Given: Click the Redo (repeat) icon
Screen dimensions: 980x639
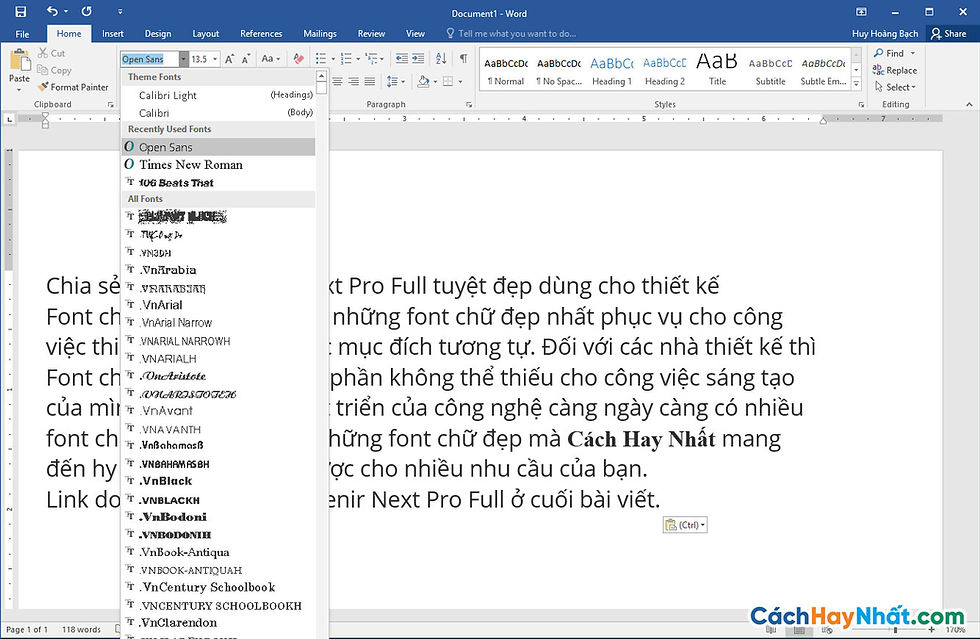Looking at the screenshot, I should click(x=87, y=11).
